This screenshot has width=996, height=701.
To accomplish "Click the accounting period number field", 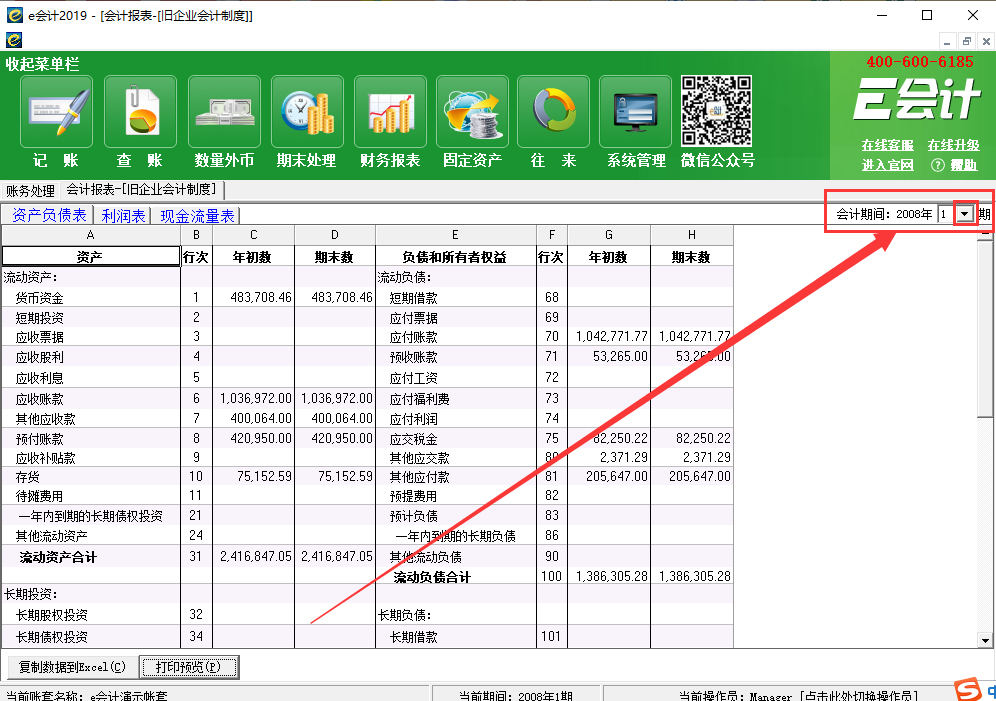I will click(946, 214).
